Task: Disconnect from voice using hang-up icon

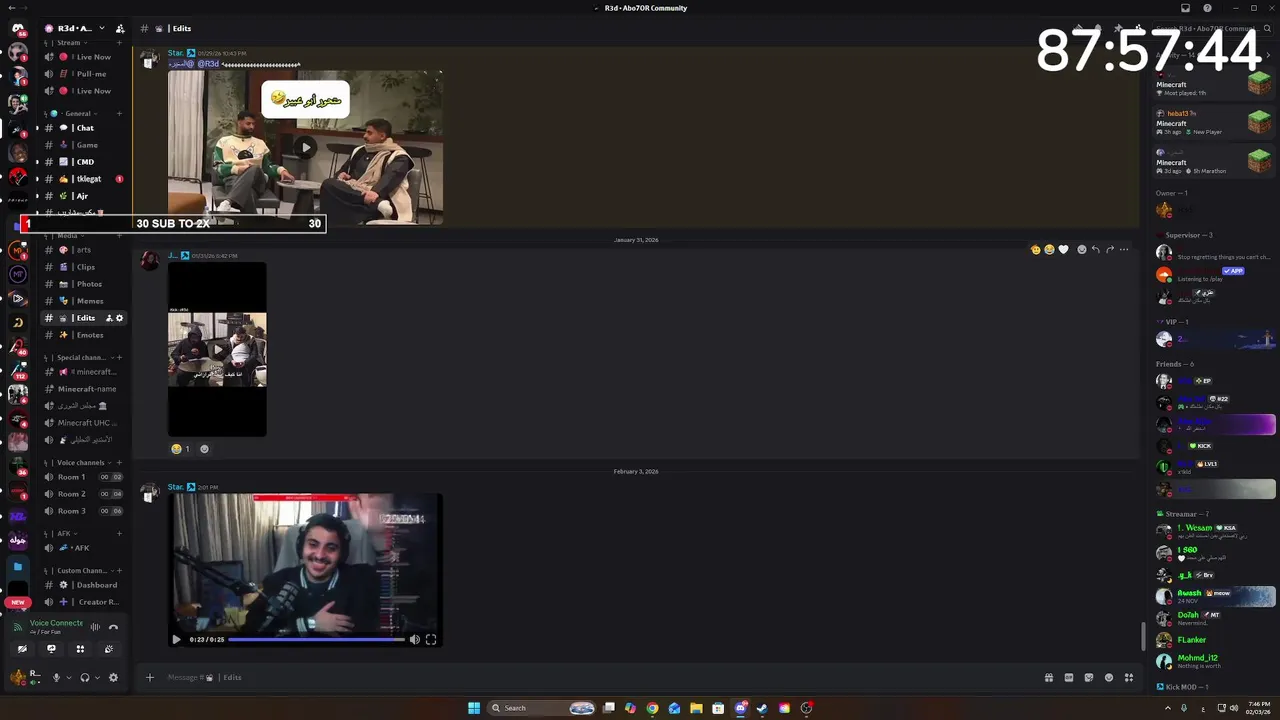Action: [x=113, y=627]
